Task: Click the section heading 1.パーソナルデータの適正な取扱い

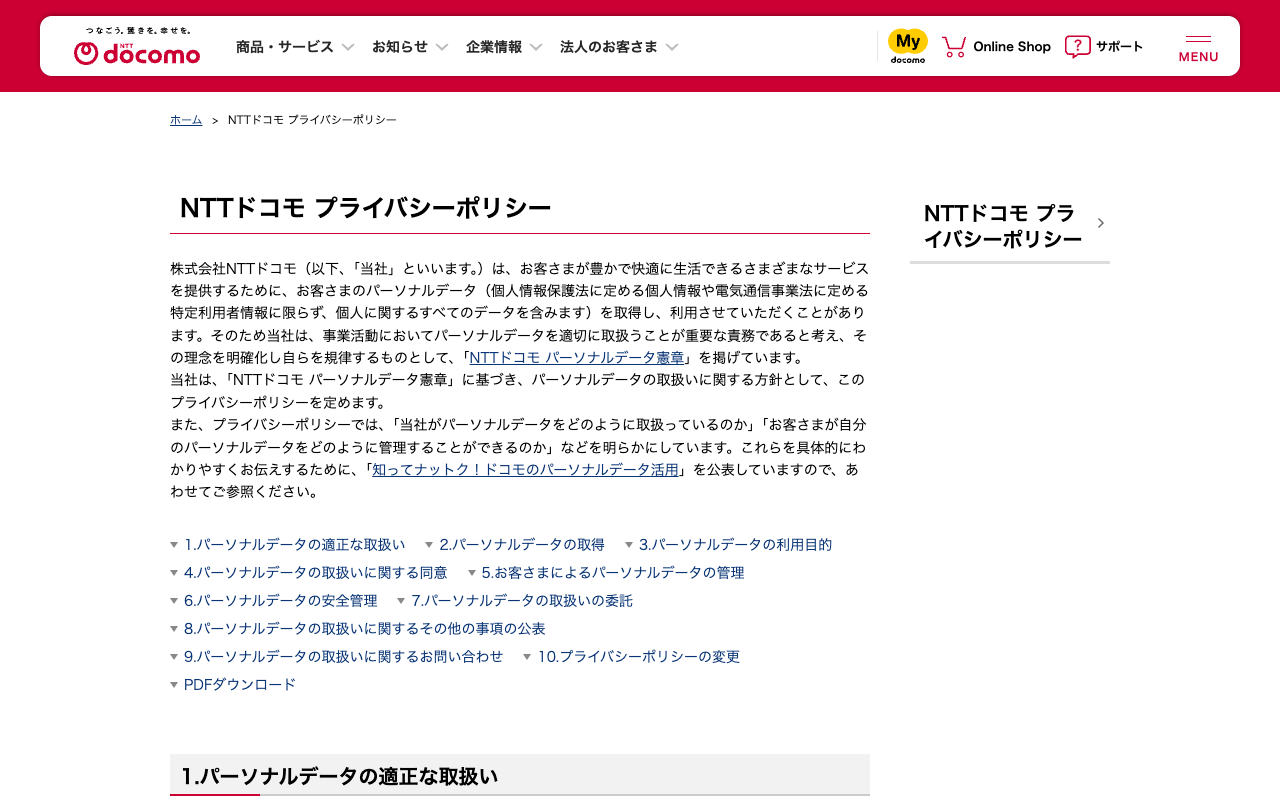Action: [339, 776]
